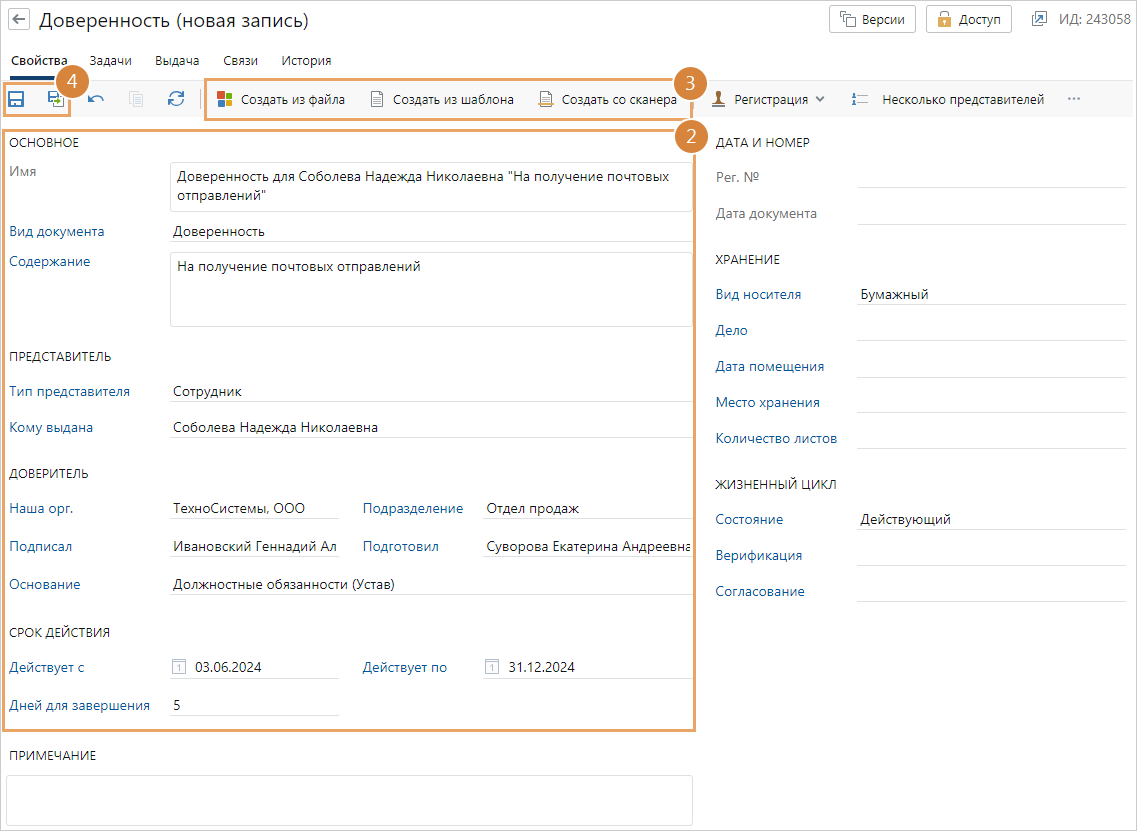Click the undo arrow icon
The width and height of the screenshot is (1137, 831).
pos(96,99)
